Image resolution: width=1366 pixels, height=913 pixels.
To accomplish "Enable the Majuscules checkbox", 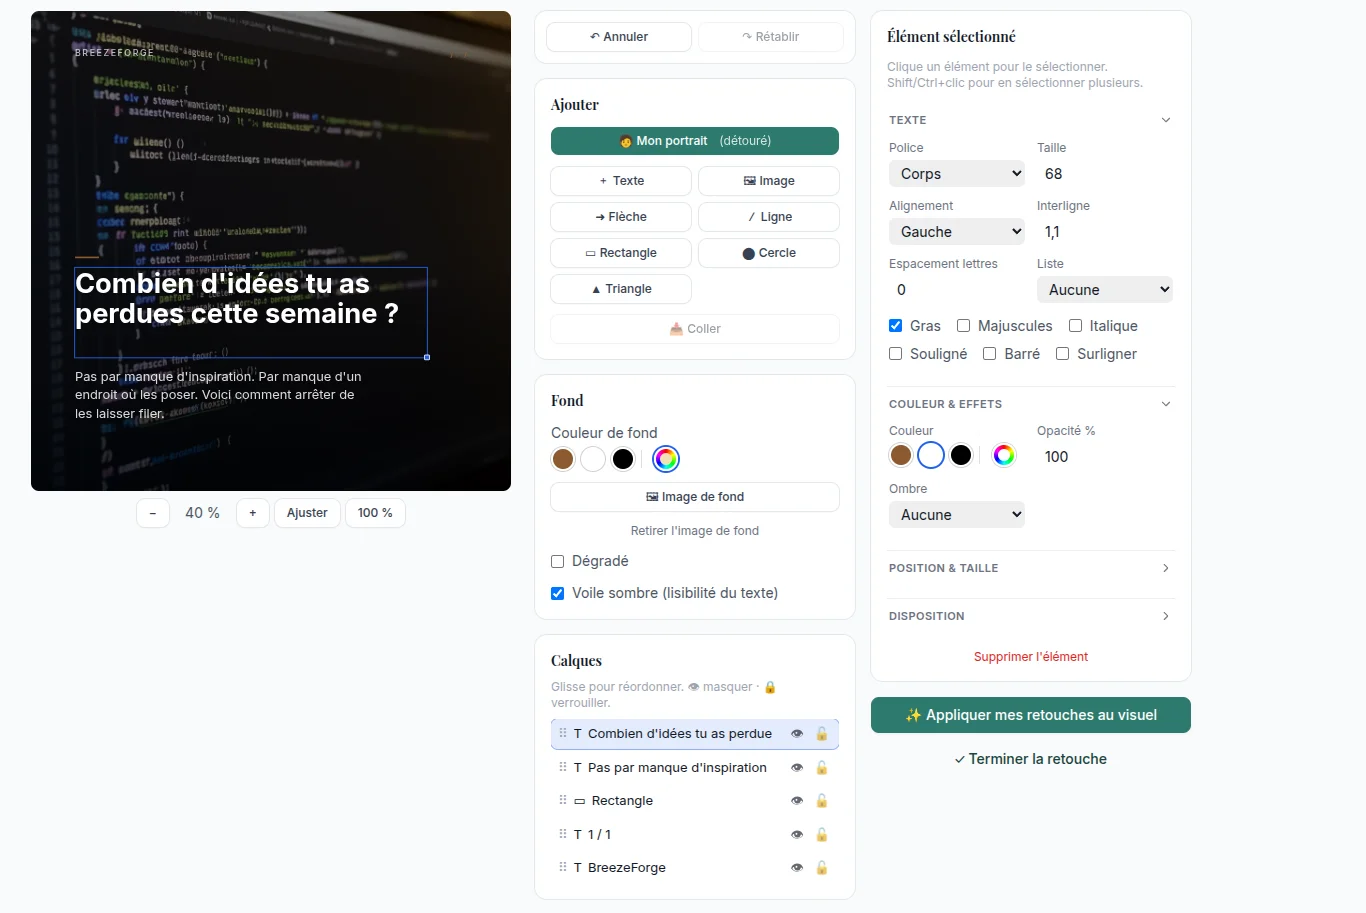I will [x=964, y=326].
